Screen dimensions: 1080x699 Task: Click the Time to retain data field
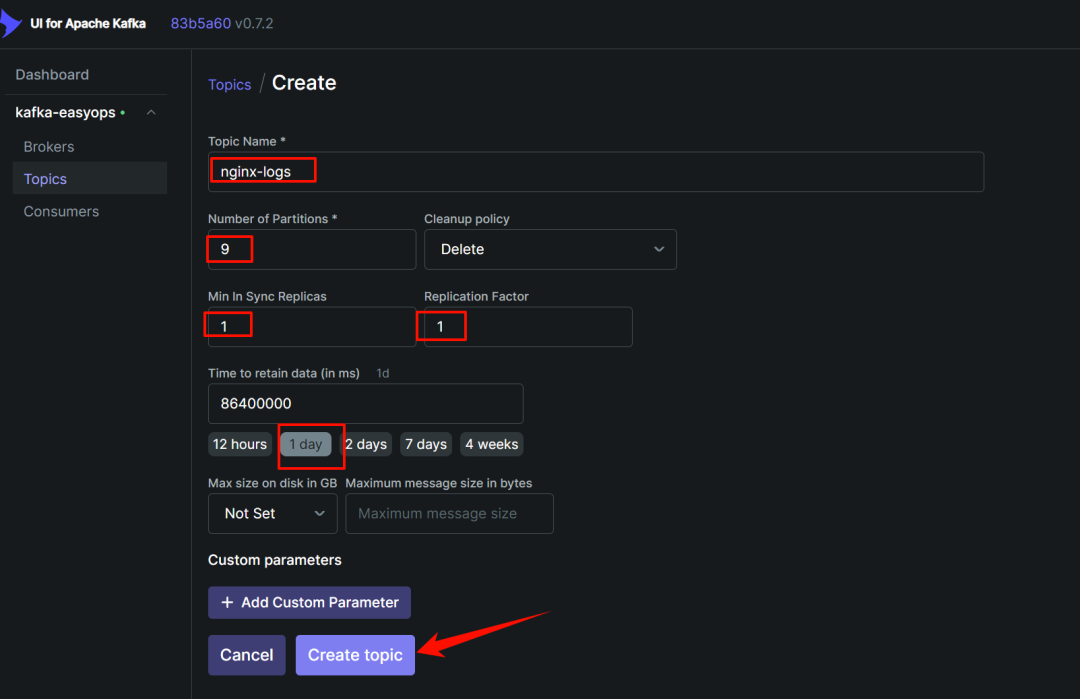click(366, 404)
